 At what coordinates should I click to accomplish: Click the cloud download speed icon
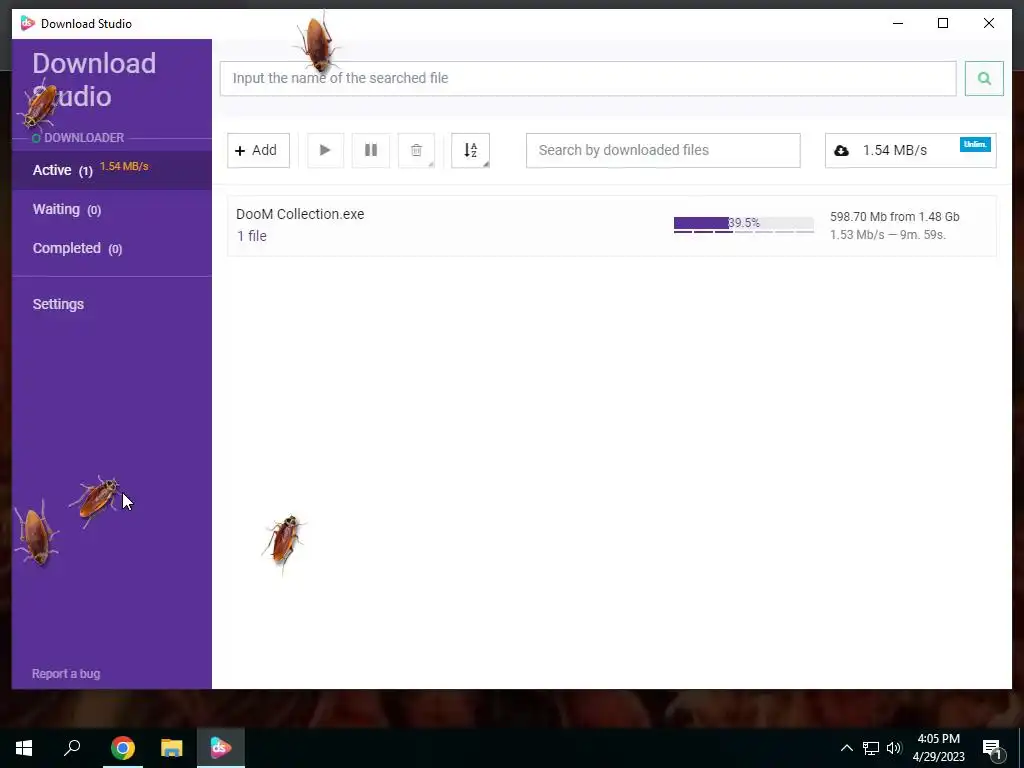click(841, 151)
